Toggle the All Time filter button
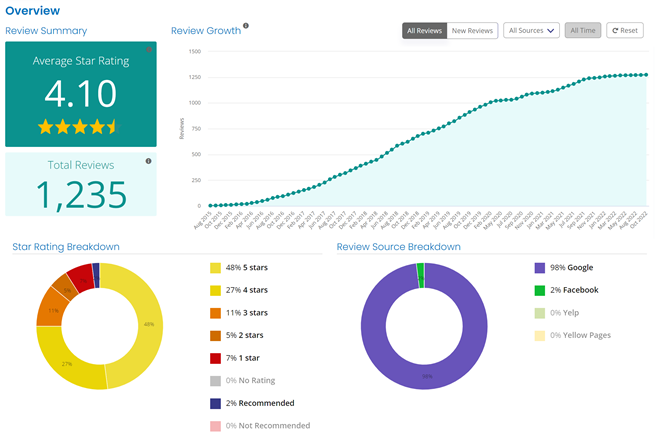Screen dimensions: 655x437 (582, 31)
